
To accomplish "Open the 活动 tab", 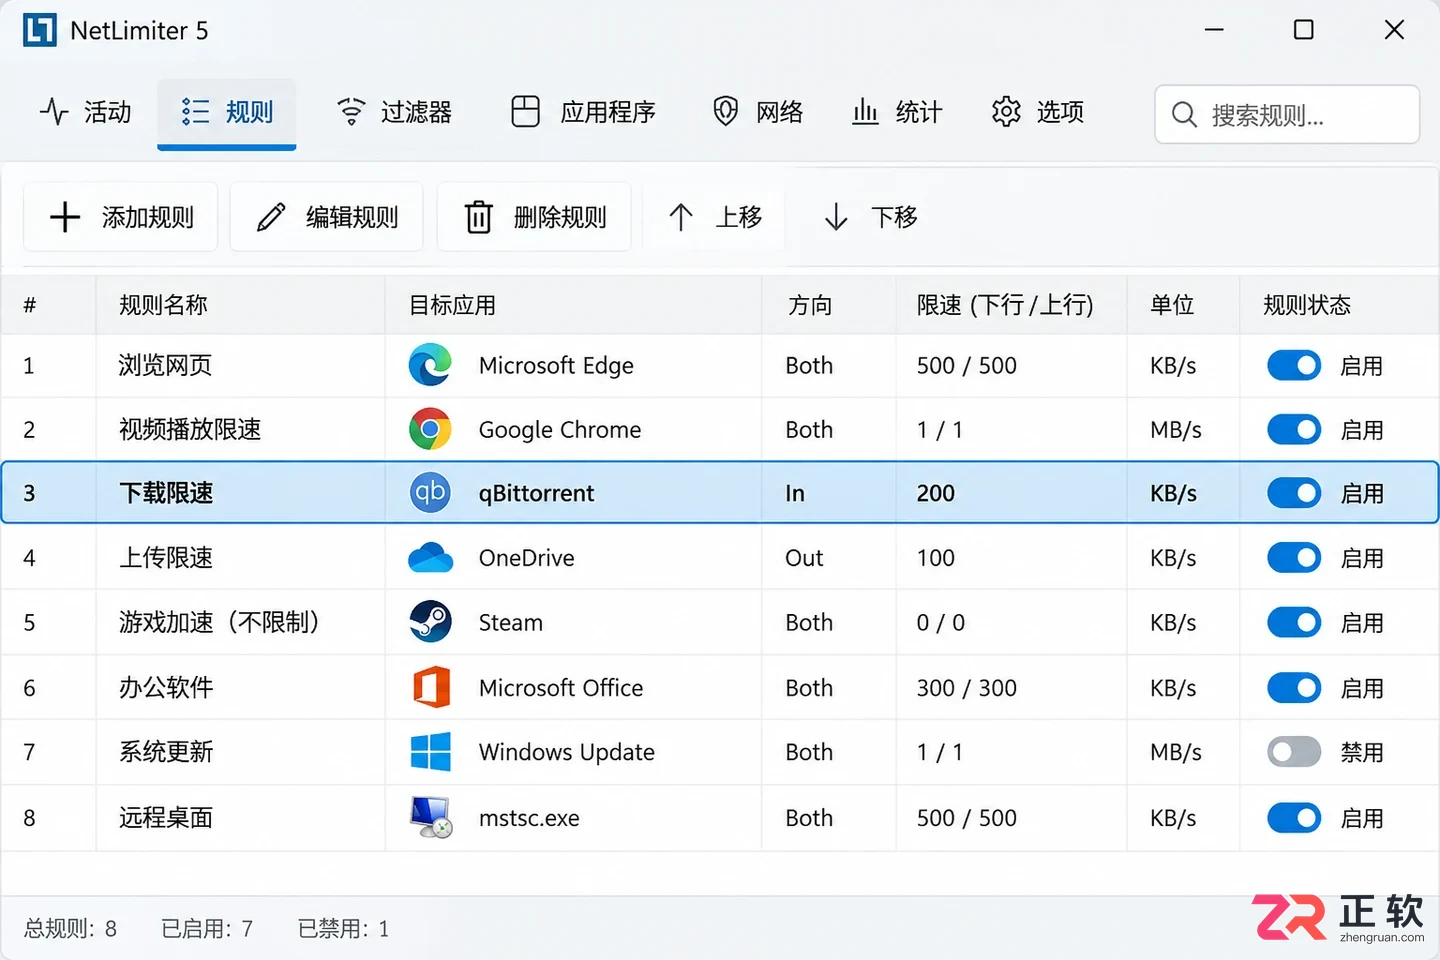I will click(x=86, y=112).
